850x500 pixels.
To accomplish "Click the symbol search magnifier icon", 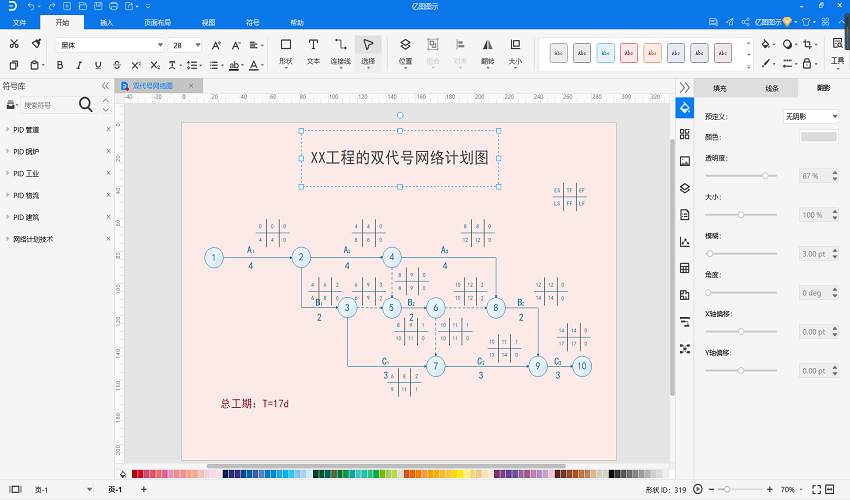I will coord(86,105).
